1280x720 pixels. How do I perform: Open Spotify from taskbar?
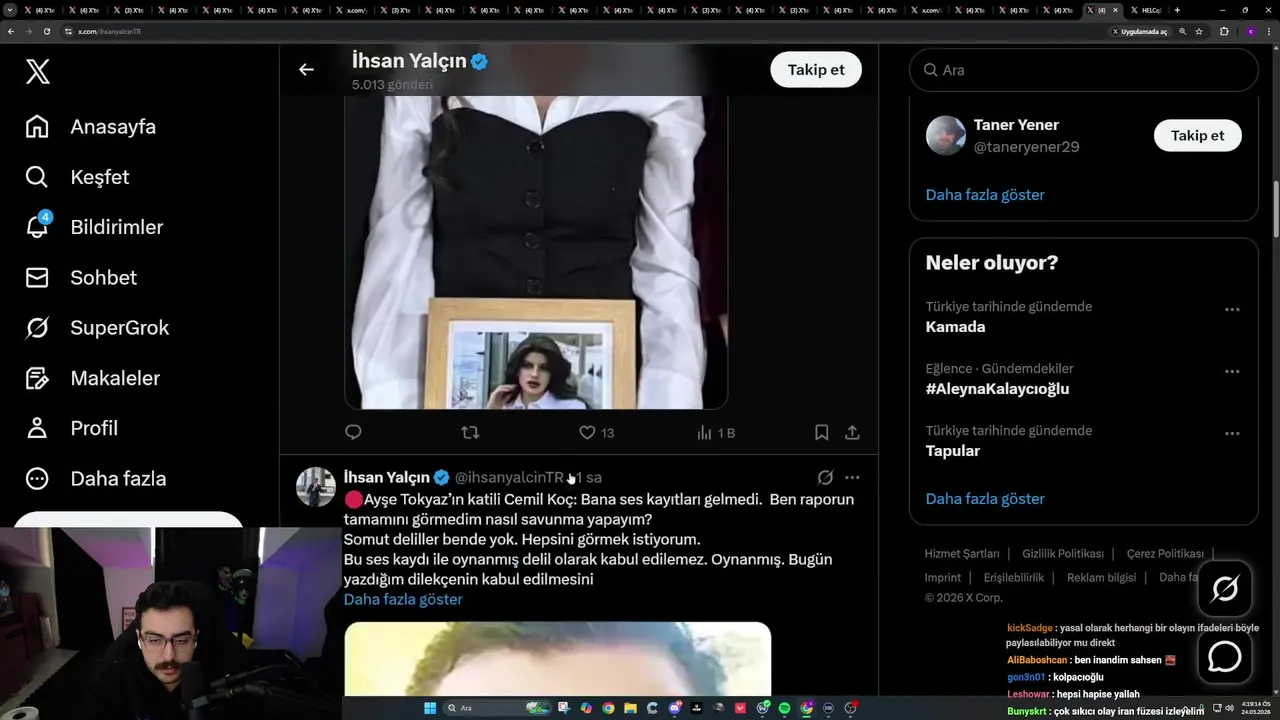click(x=784, y=708)
